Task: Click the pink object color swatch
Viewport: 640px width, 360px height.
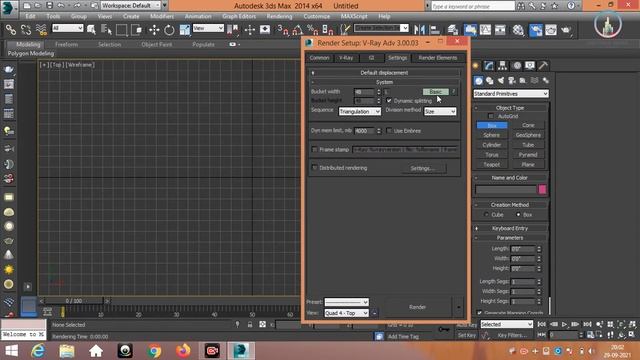Action: tap(542, 189)
